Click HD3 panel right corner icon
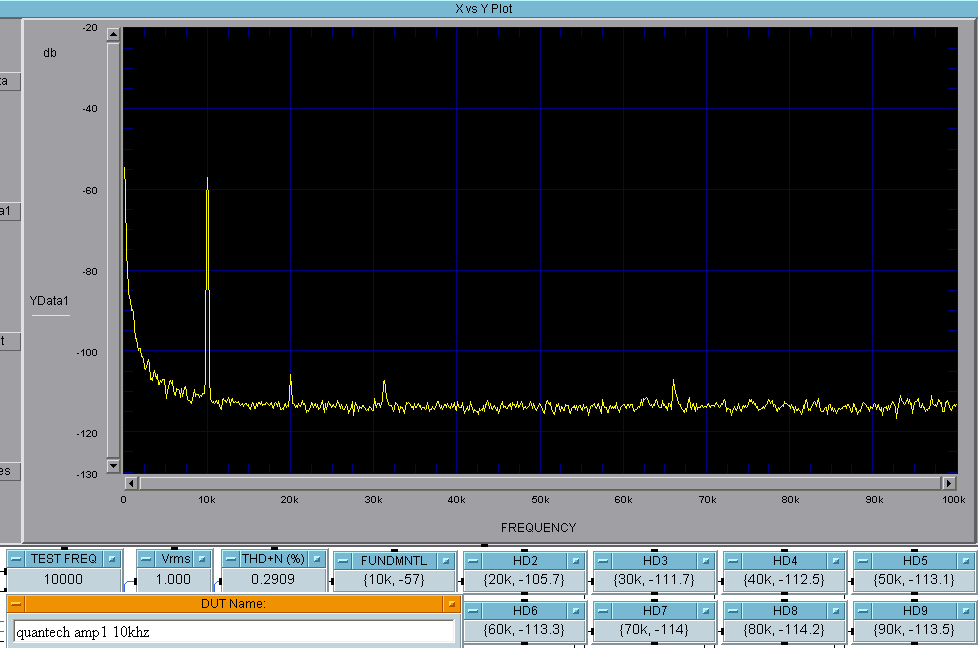The width and height of the screenshot is (978, 648). click(705, 561)
